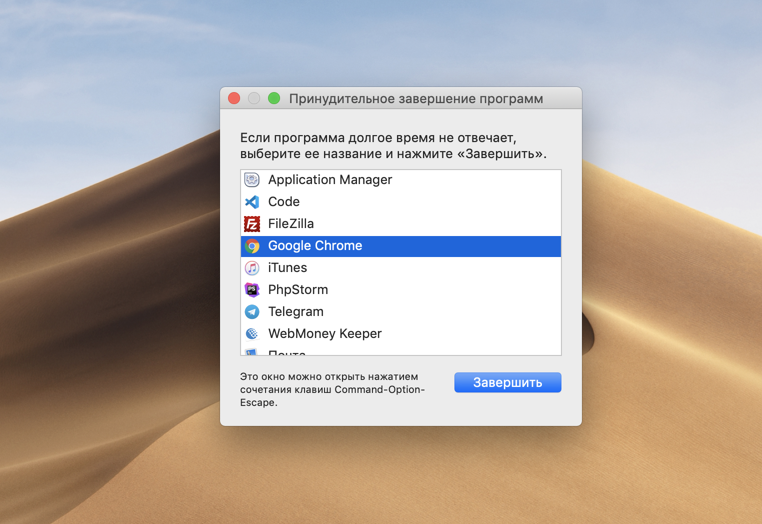Select the Telegram entry text

[295, 312]
